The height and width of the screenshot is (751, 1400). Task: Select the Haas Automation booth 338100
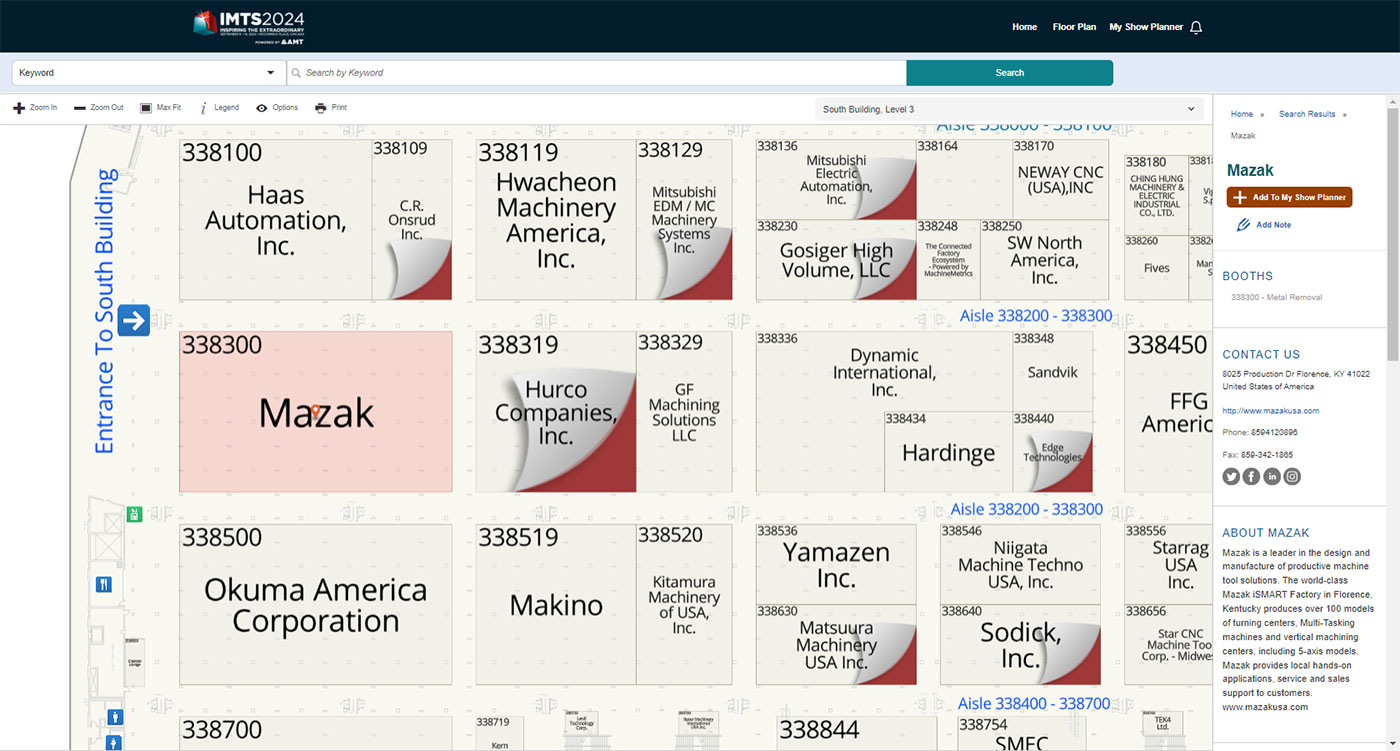(275, 220)
